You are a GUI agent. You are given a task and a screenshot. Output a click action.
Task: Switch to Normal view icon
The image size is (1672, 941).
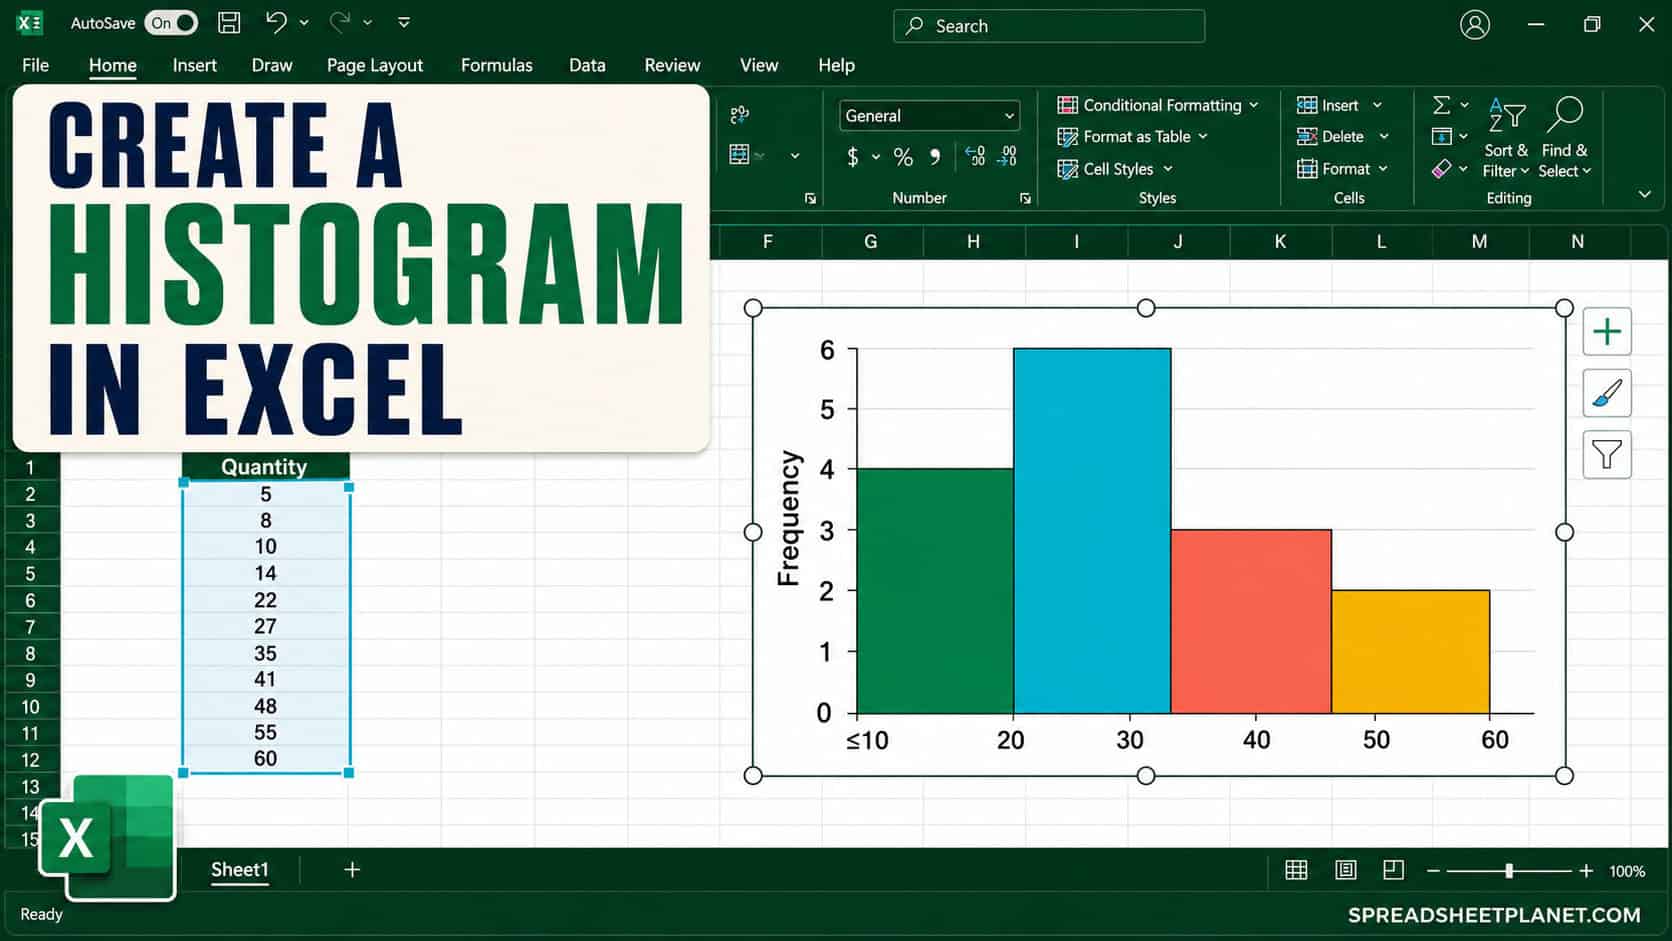click(x=1296, y=870)
